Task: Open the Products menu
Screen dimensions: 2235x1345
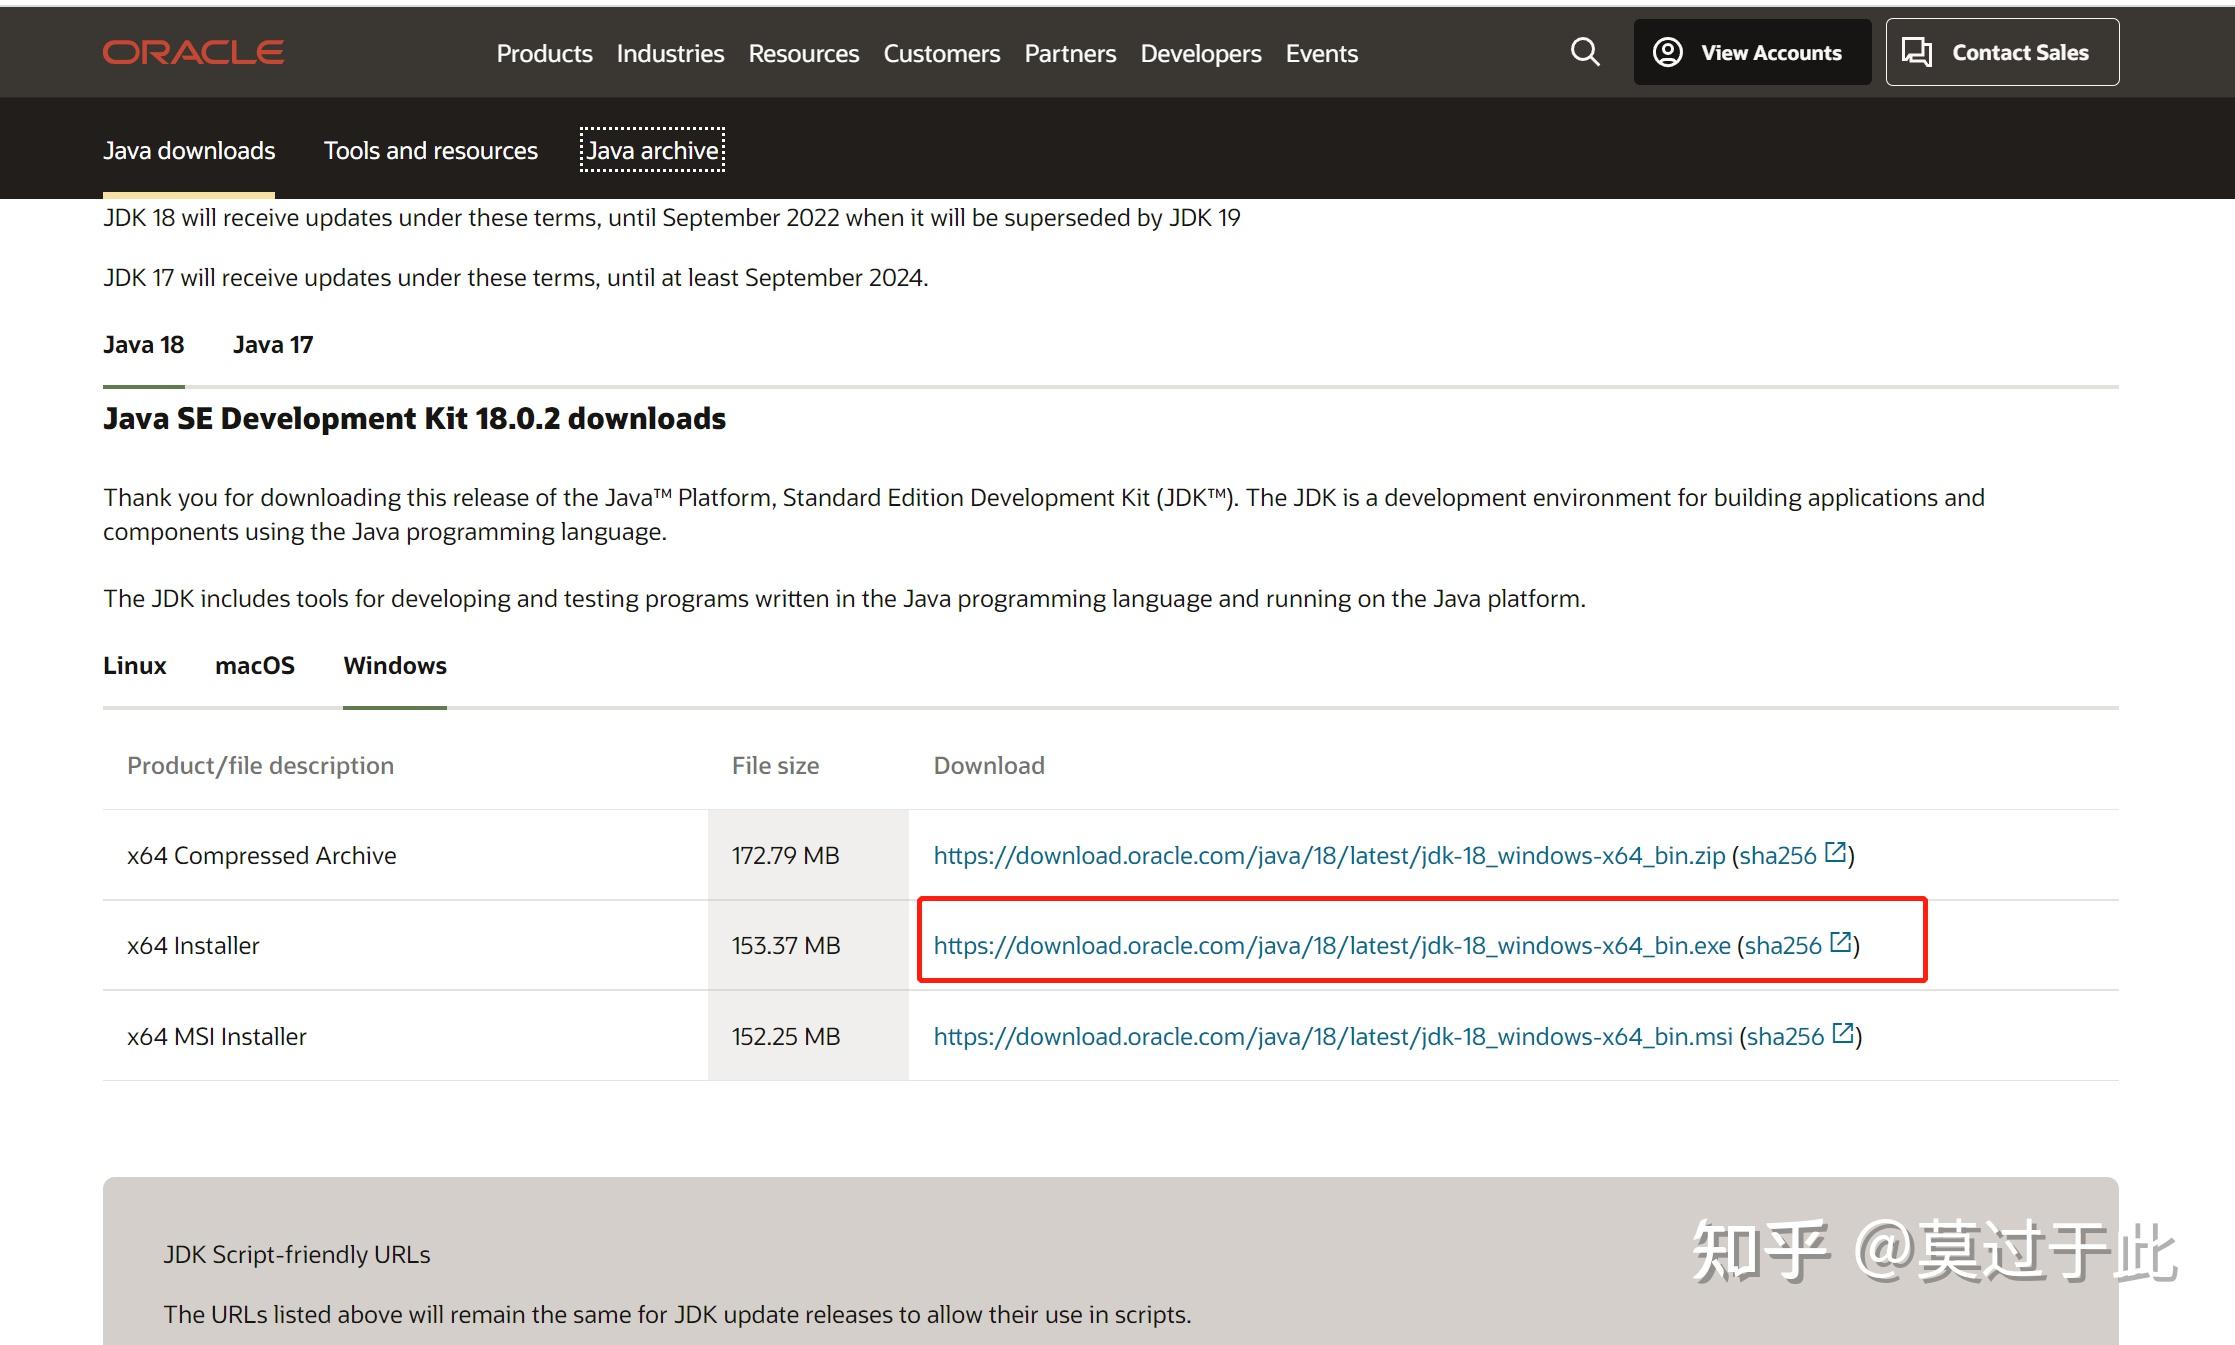Action: click(544, 53)
